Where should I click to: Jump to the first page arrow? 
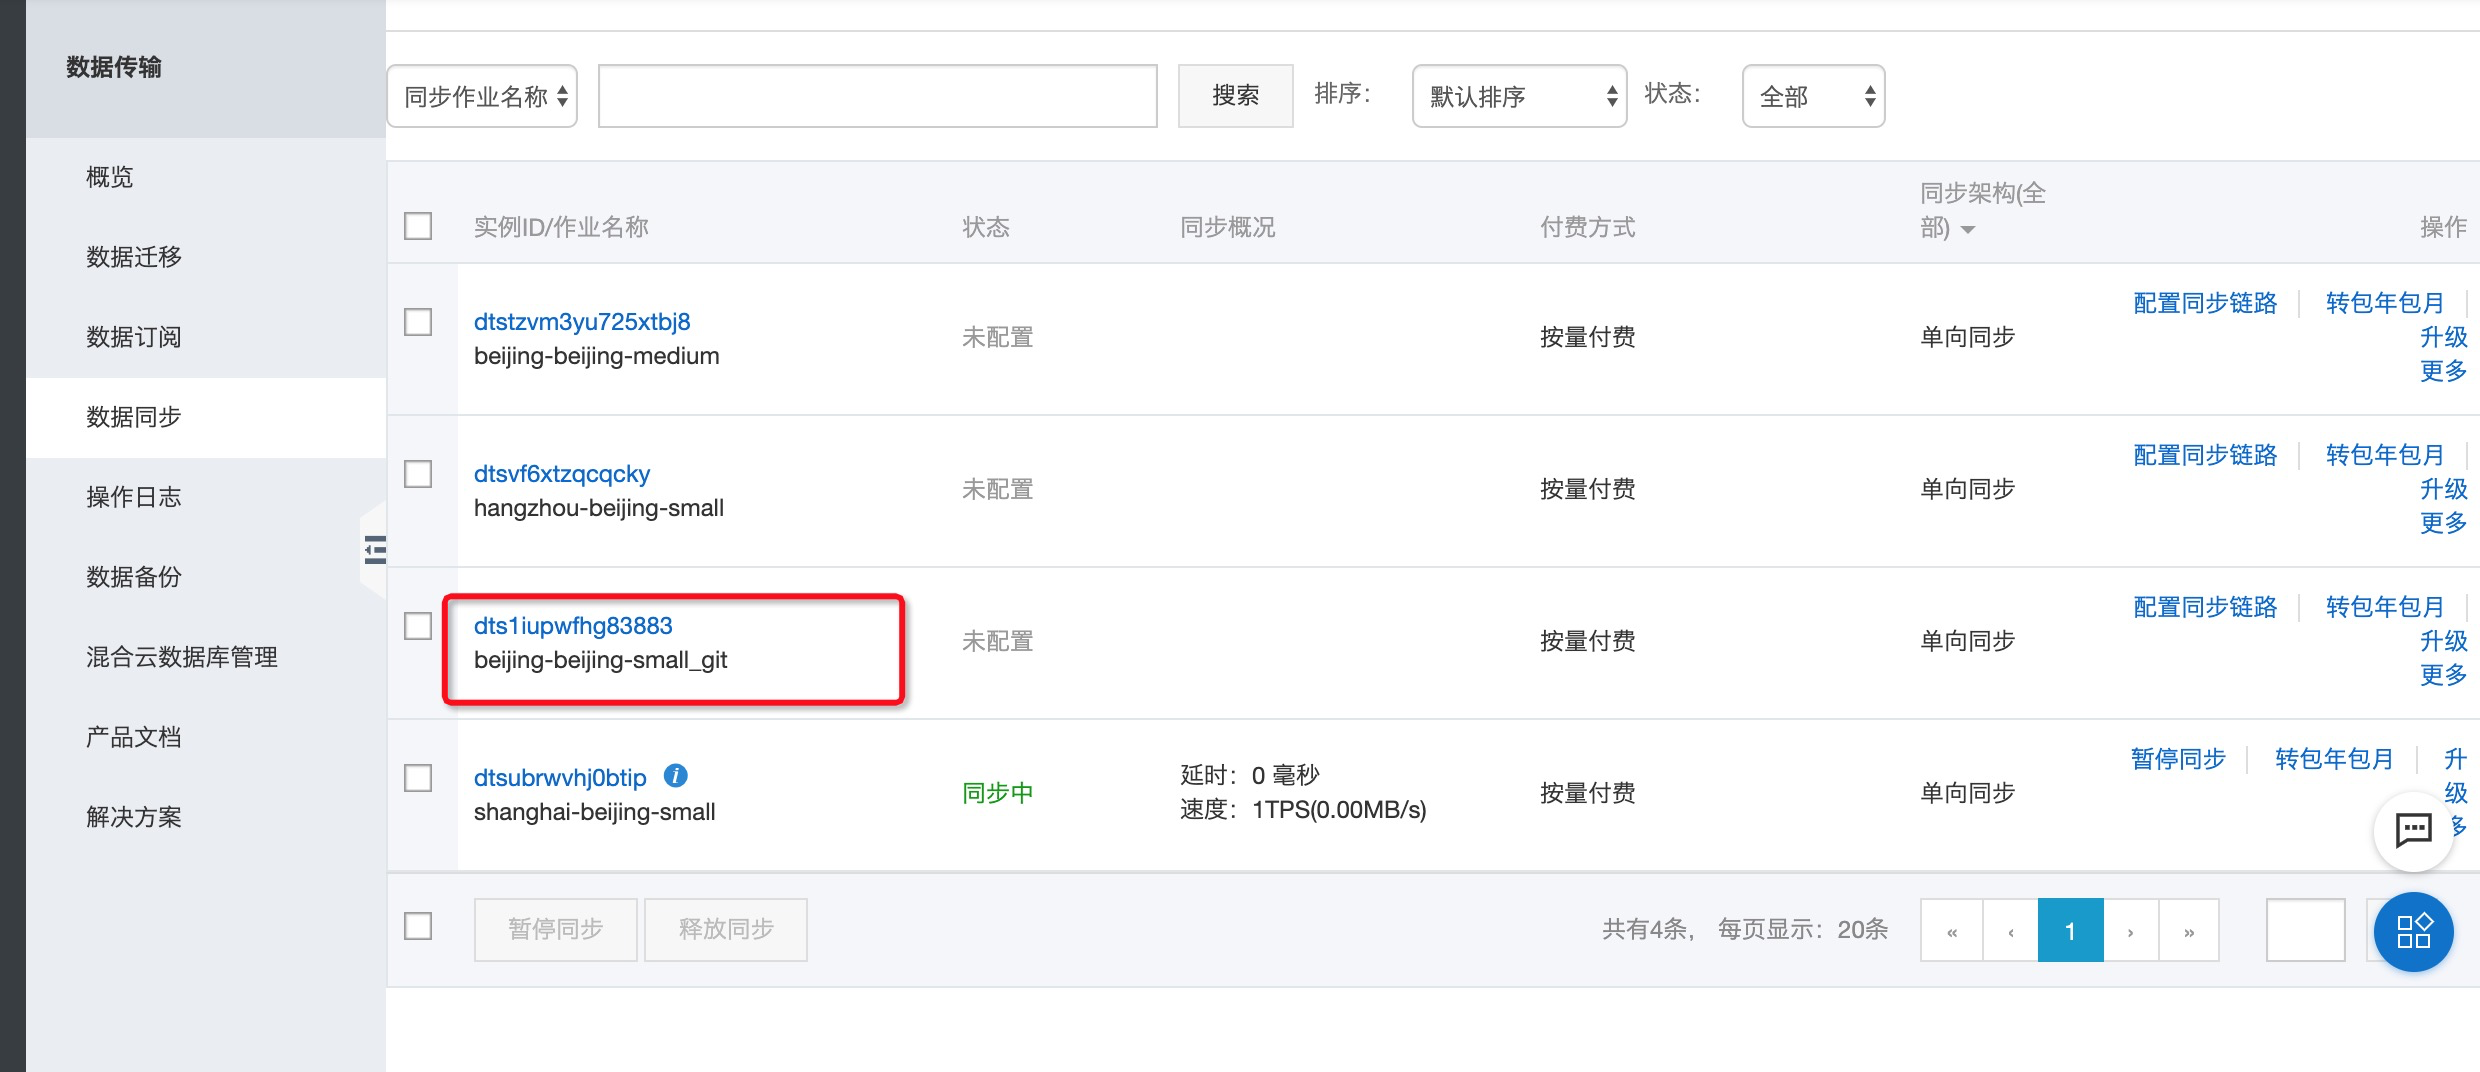pos(1951,931)
